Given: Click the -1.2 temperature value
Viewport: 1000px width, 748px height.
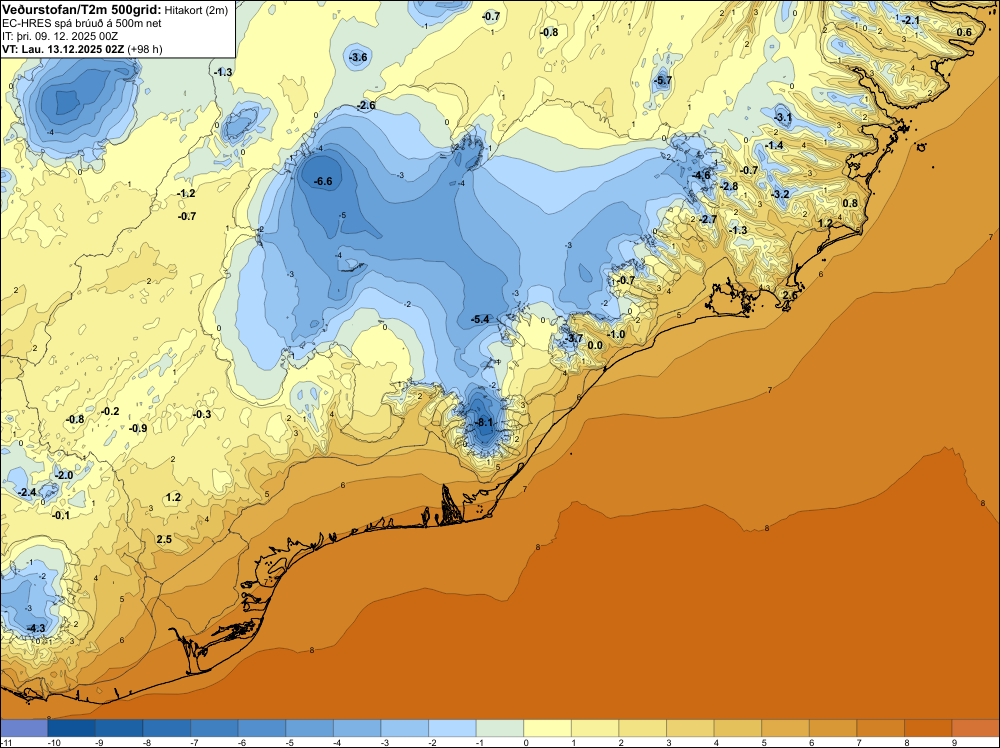Looking at the screenshot, I should click(186, 193).
